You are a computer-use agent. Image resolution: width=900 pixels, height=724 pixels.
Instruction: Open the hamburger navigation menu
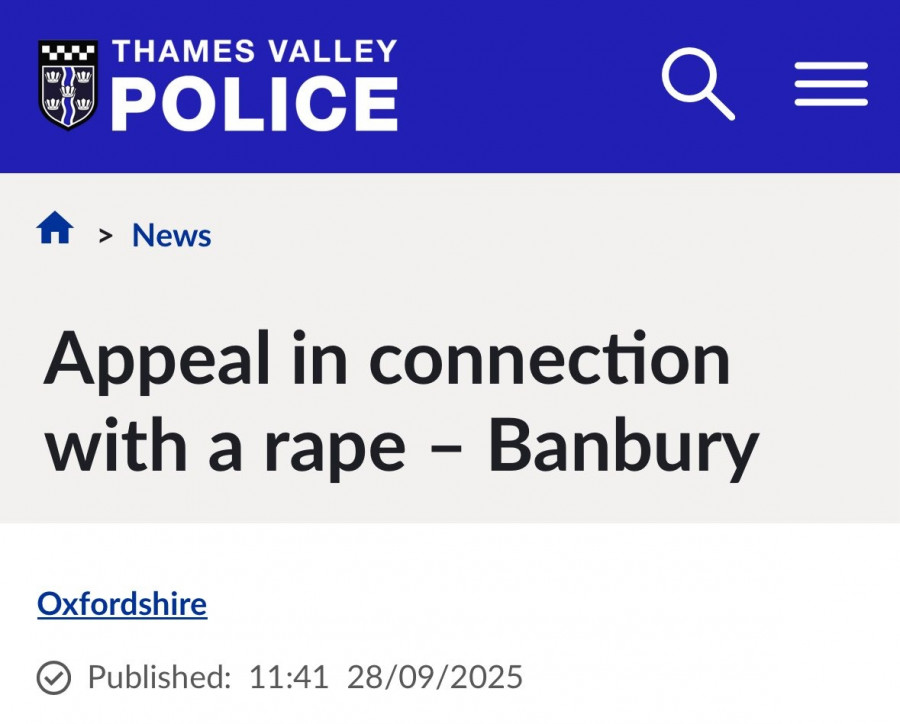(831, 84)
